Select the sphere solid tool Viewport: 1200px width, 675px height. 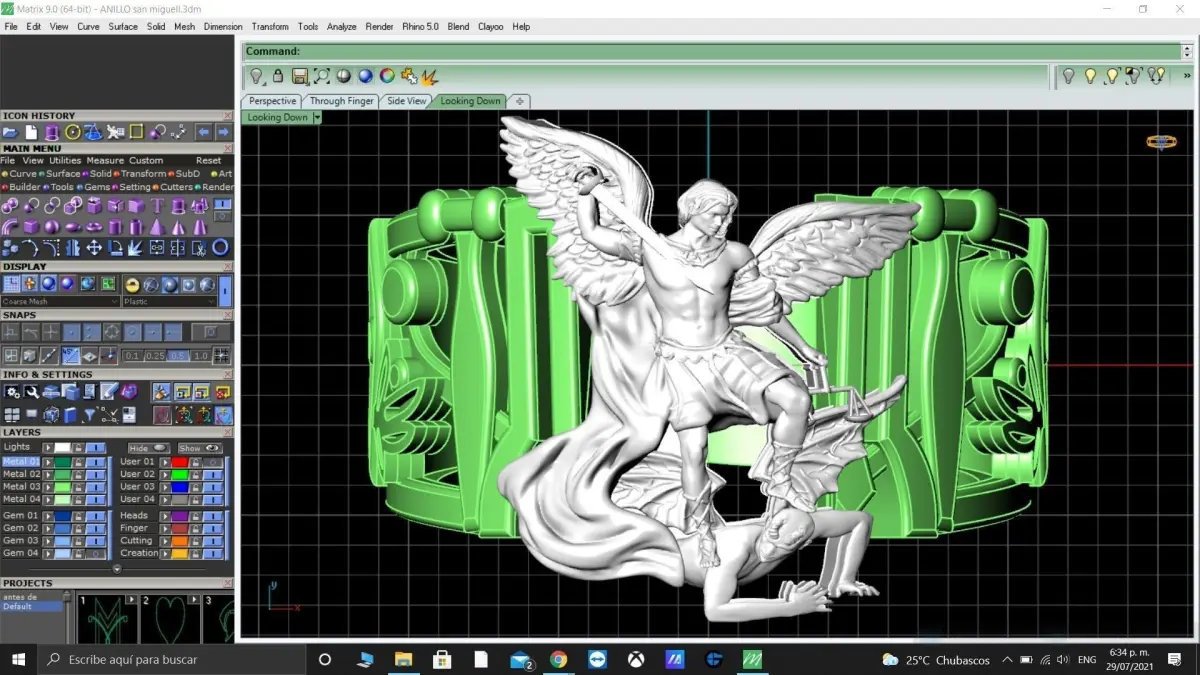(52, 227)
